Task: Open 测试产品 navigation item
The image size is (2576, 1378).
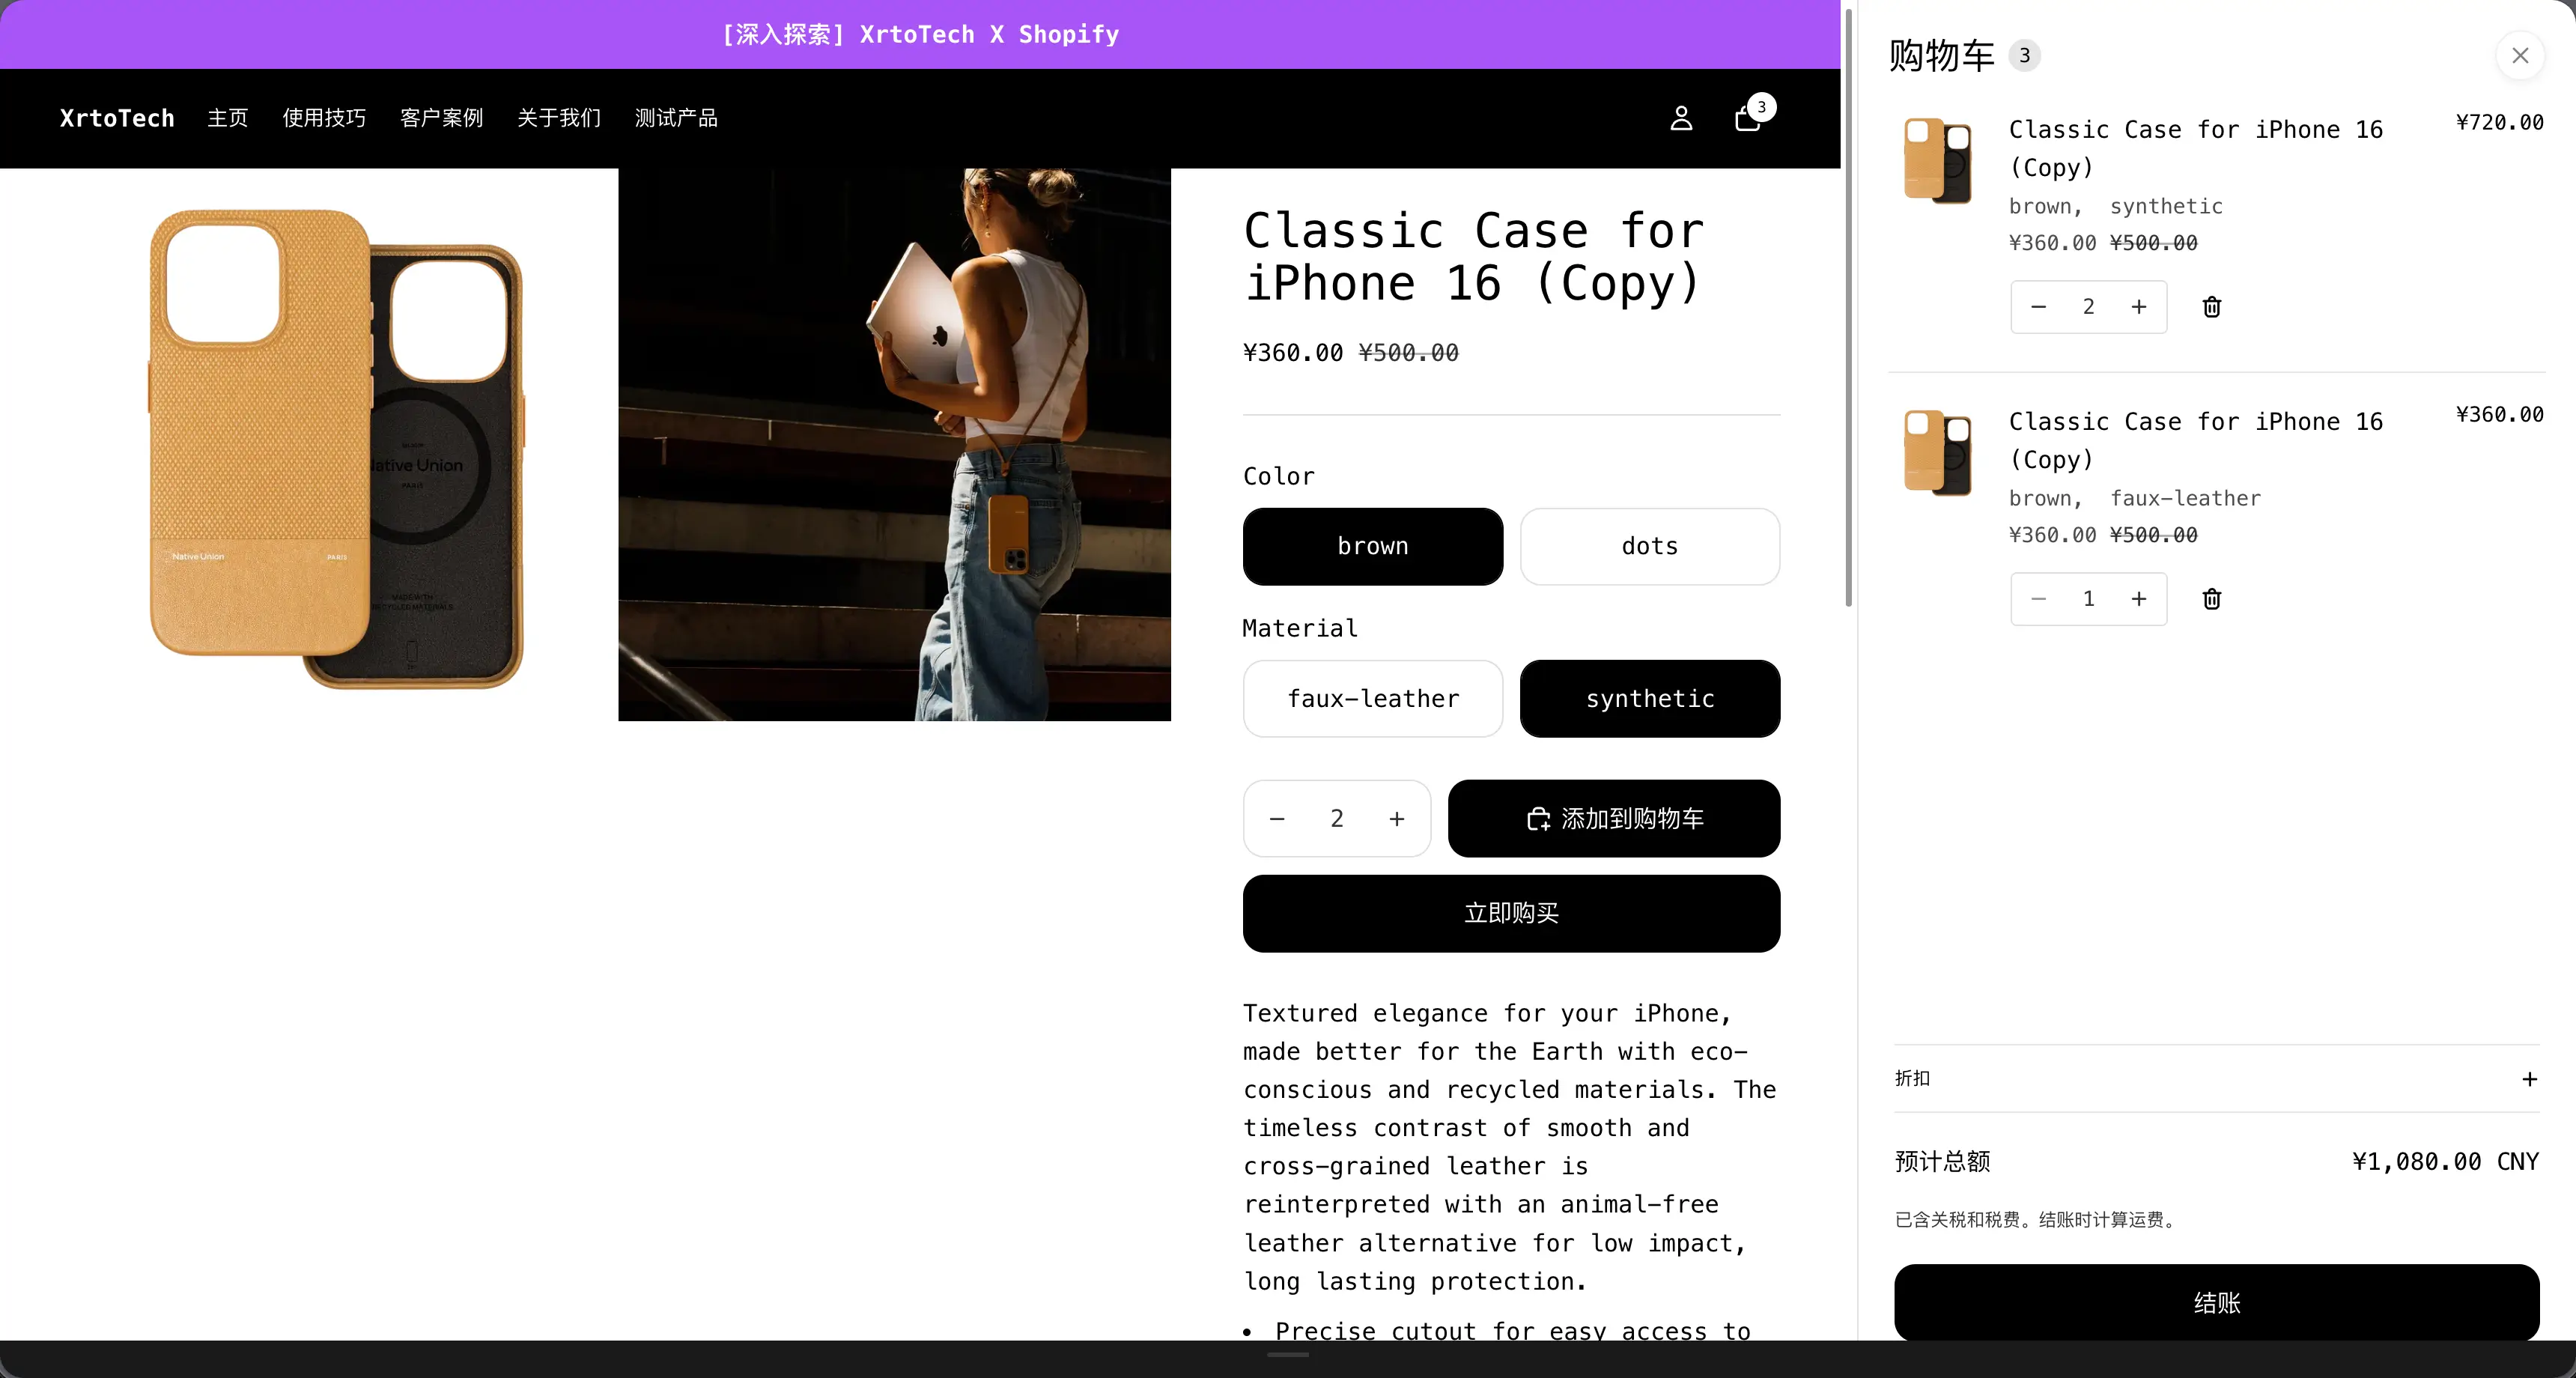Action: click(676, 118)
